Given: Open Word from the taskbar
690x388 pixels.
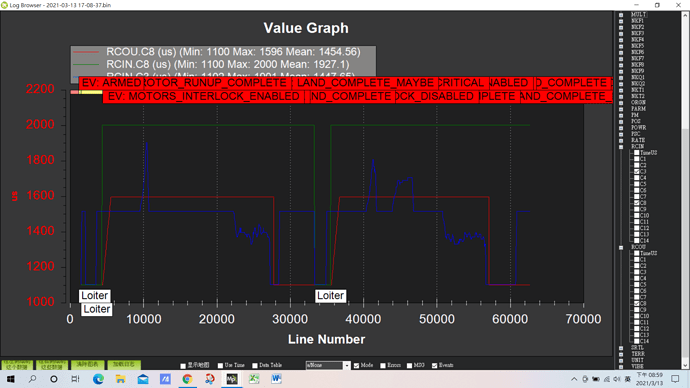Looking at the screenshot, I should click(x=276, y=379).
